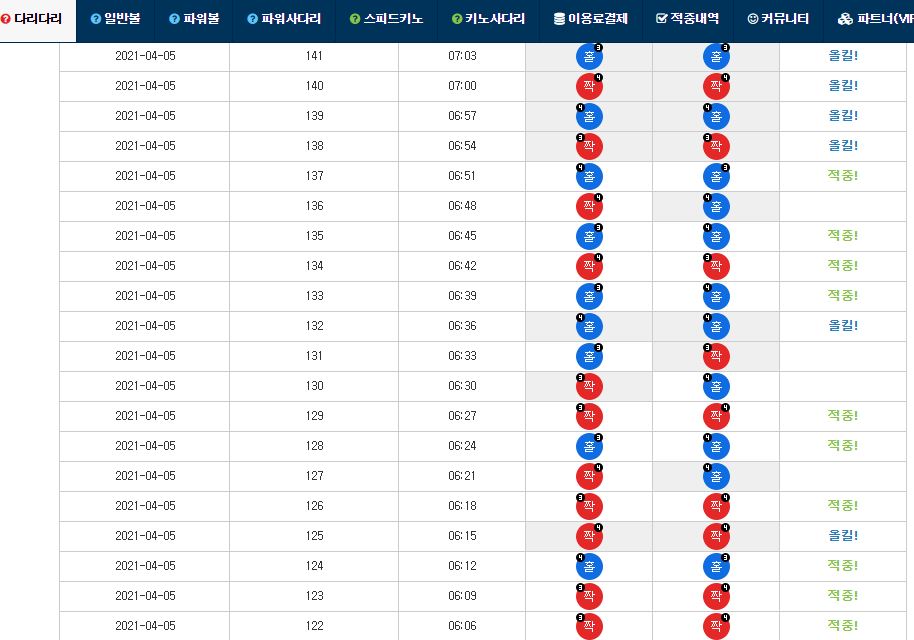
Task: Click red question icon beside 다리다리
Action: pos(6,19)
